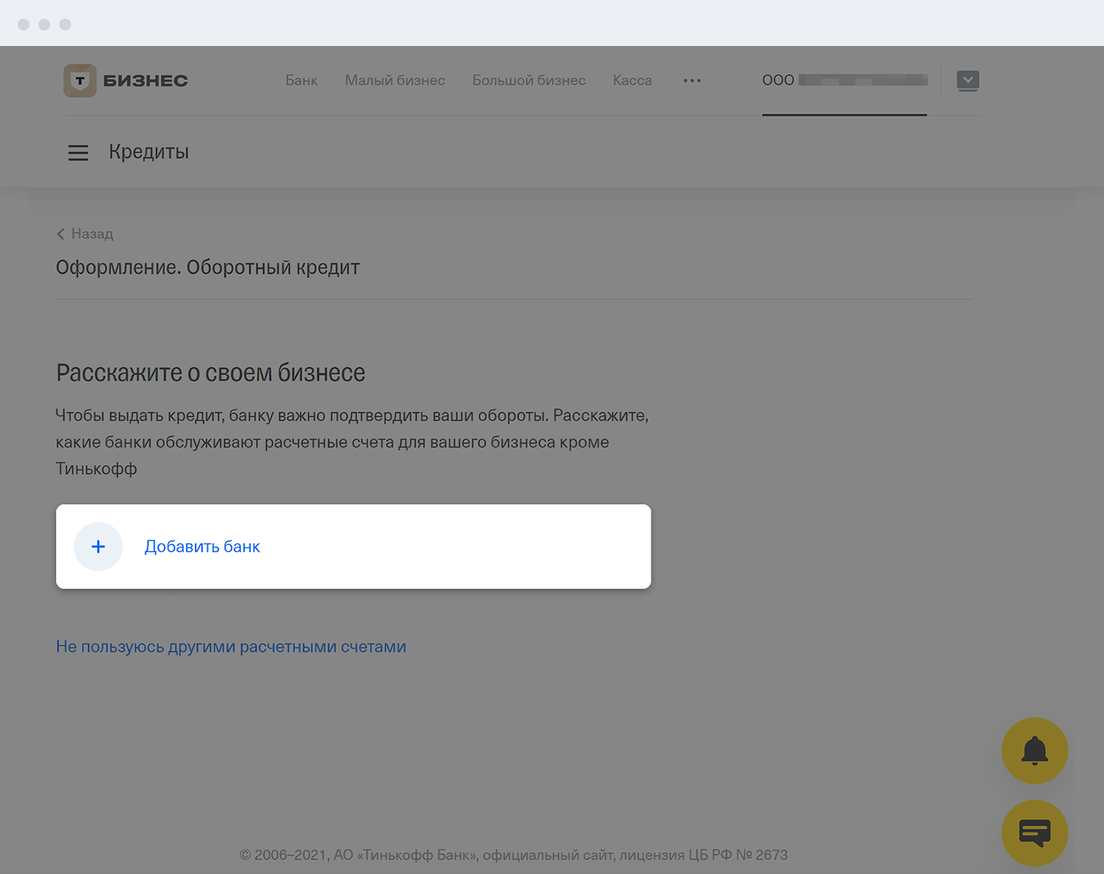Select the ООО company account tab
The image size is (1104, 874).
coord(844,80)
